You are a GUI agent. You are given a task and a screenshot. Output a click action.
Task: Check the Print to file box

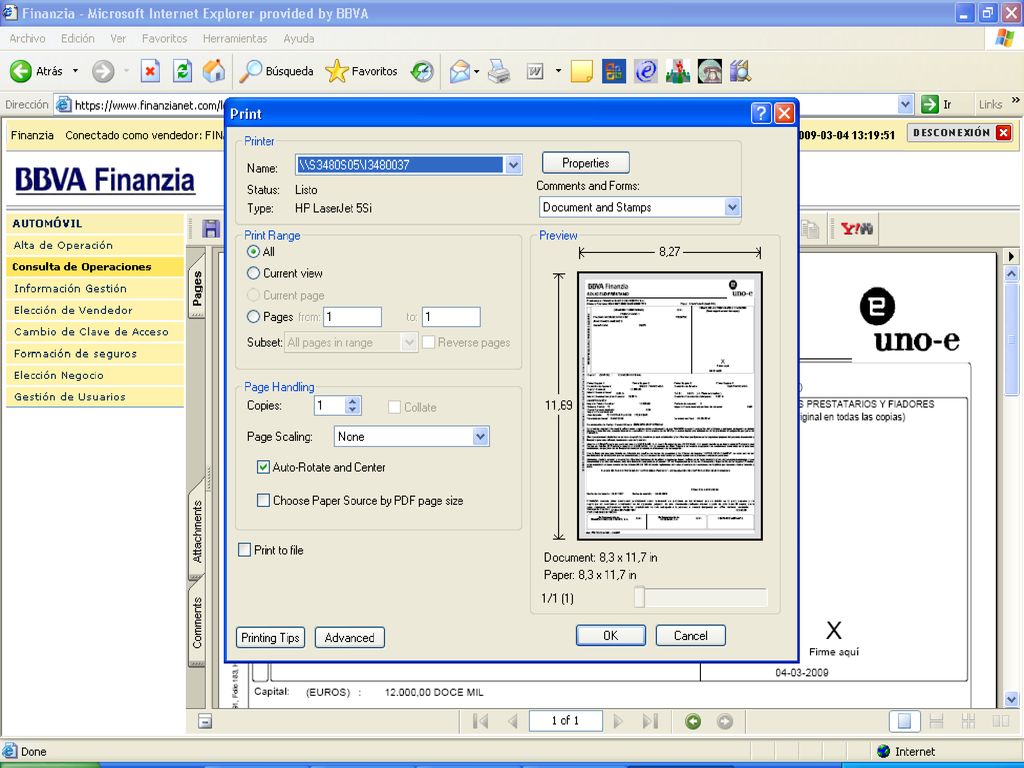pyautogui.click(x=244, y=550)
